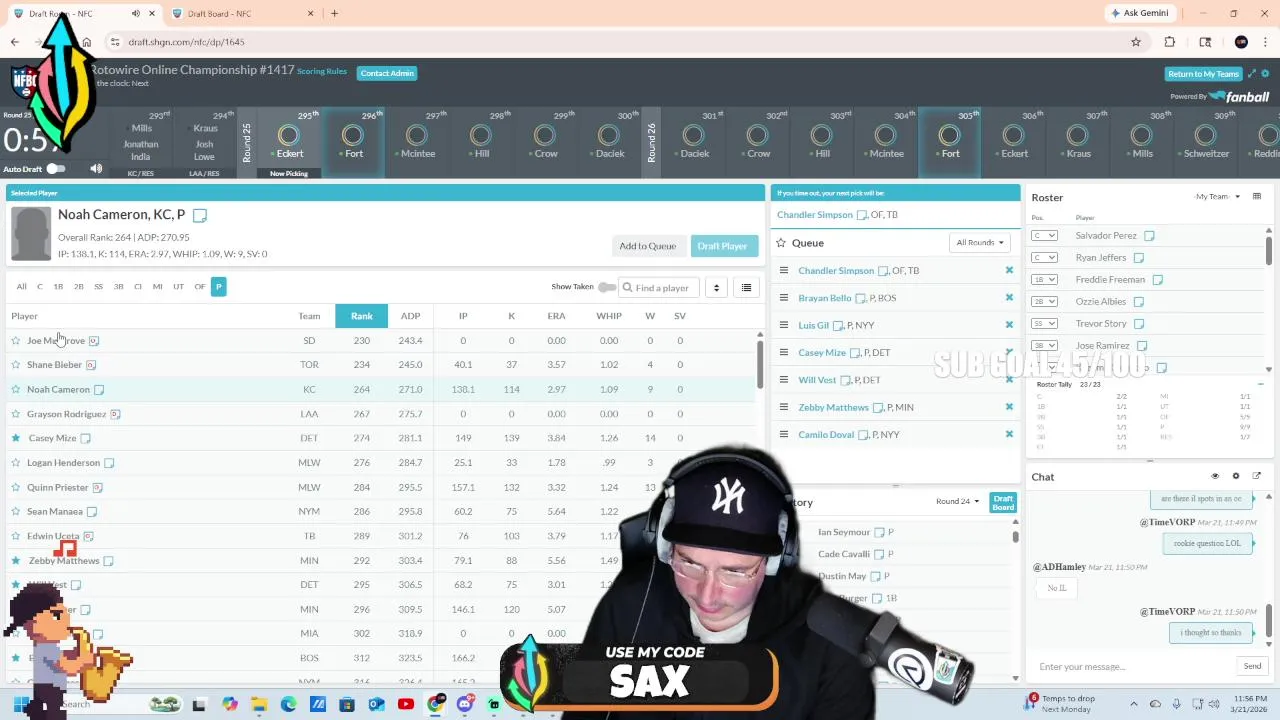
Task: Change Salvador Perez position dropdown
Action: [x=1044, y=236]
